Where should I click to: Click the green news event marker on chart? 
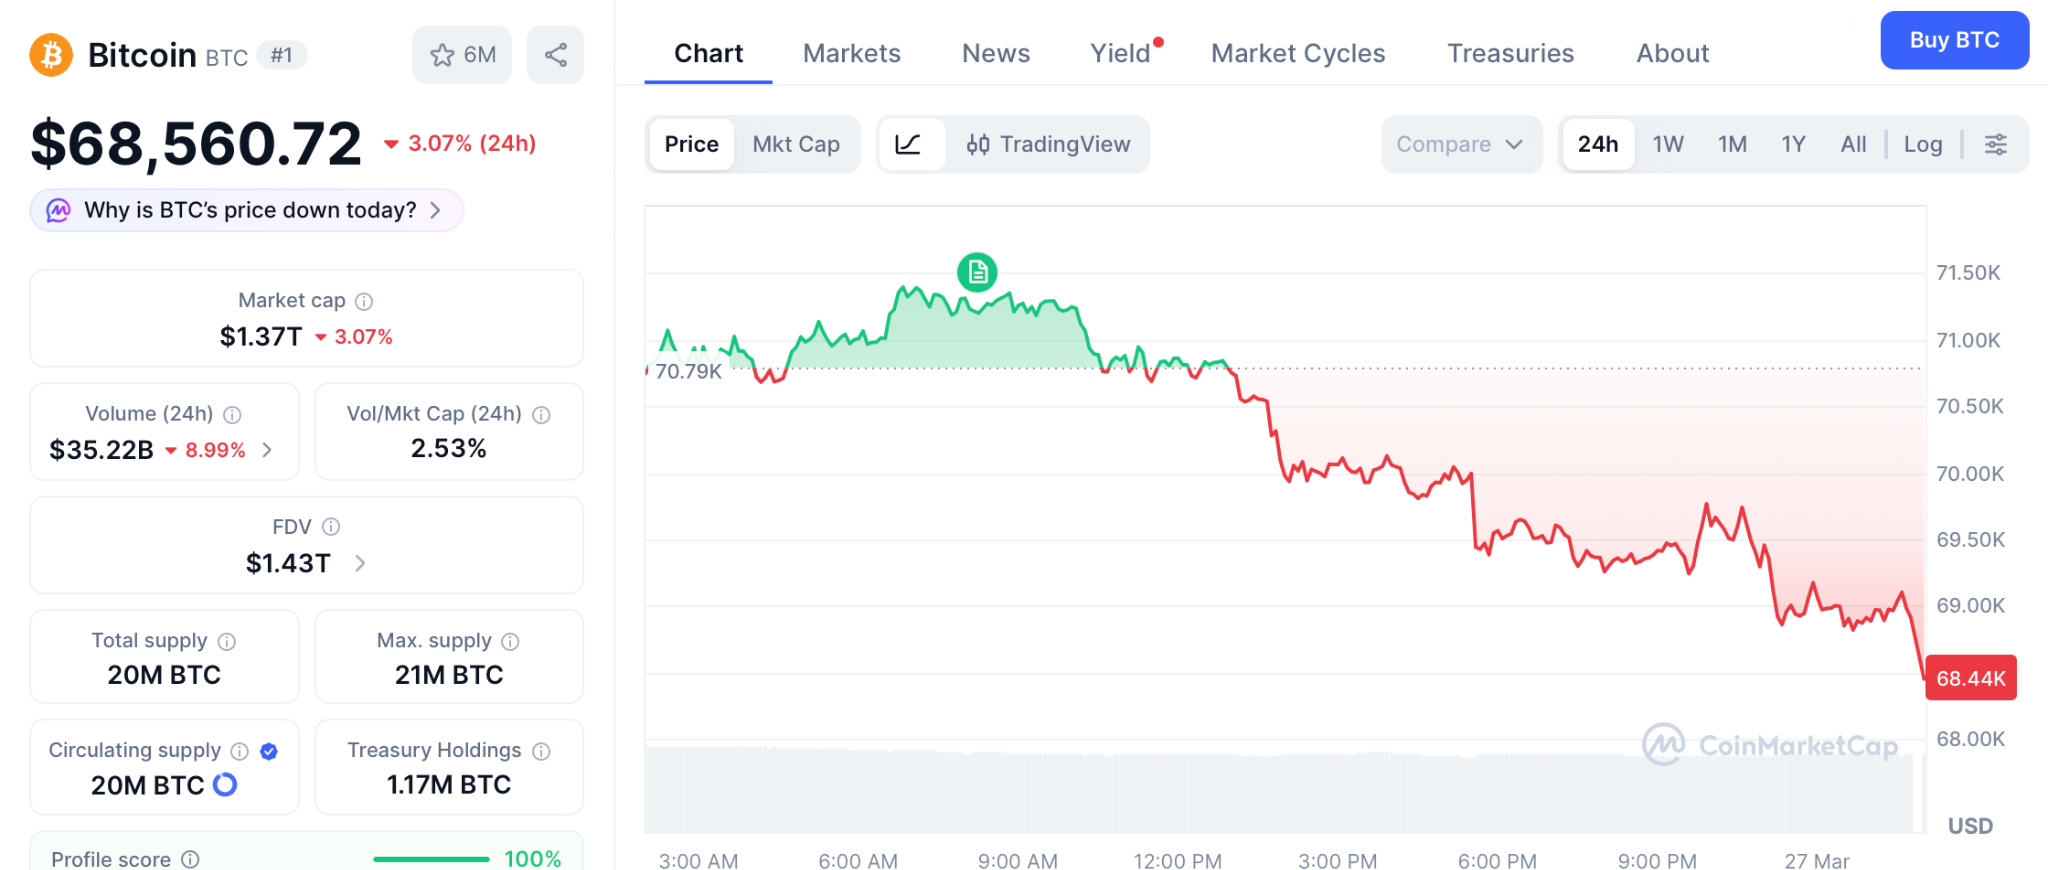977,272
